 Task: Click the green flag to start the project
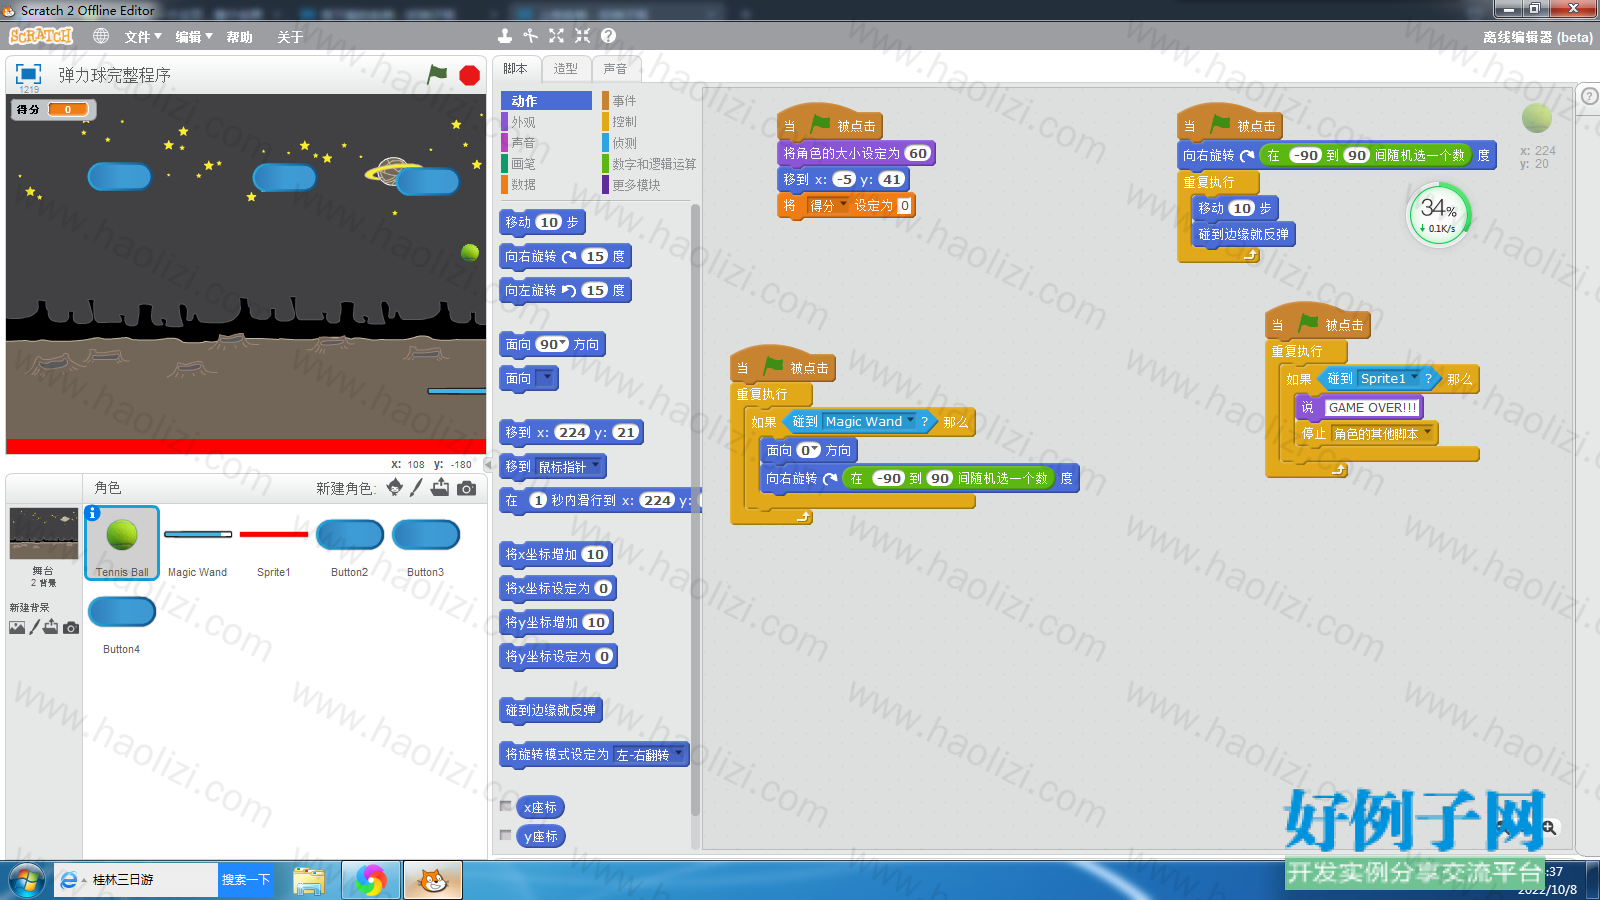[x=438, y=74]
